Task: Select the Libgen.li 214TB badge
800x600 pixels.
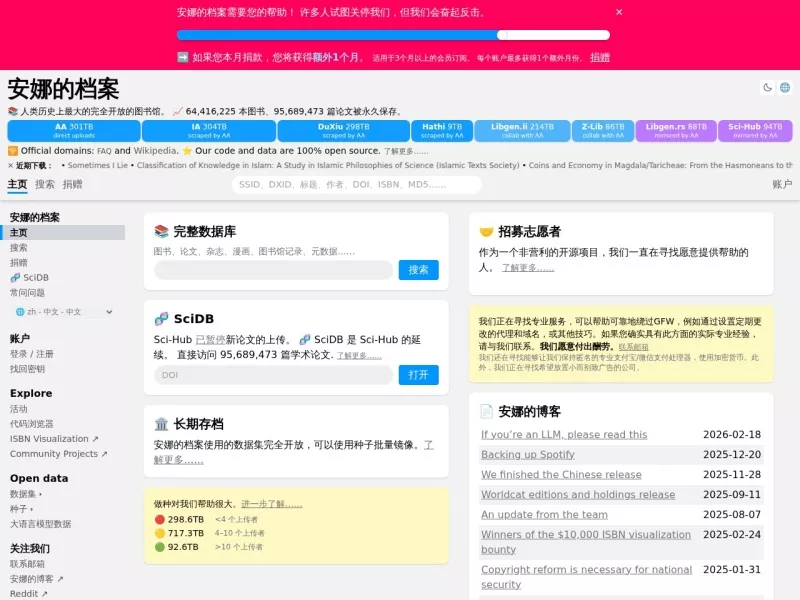Action: coord(522,131)
